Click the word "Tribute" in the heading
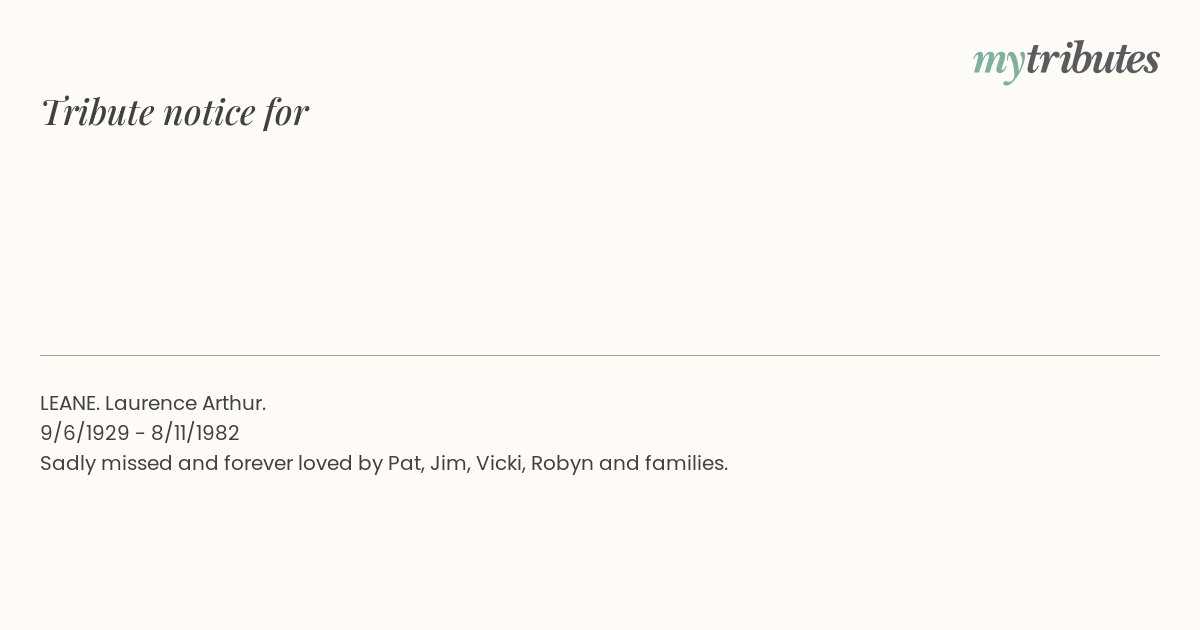The image size is (1200, 630). click(97, 112)
